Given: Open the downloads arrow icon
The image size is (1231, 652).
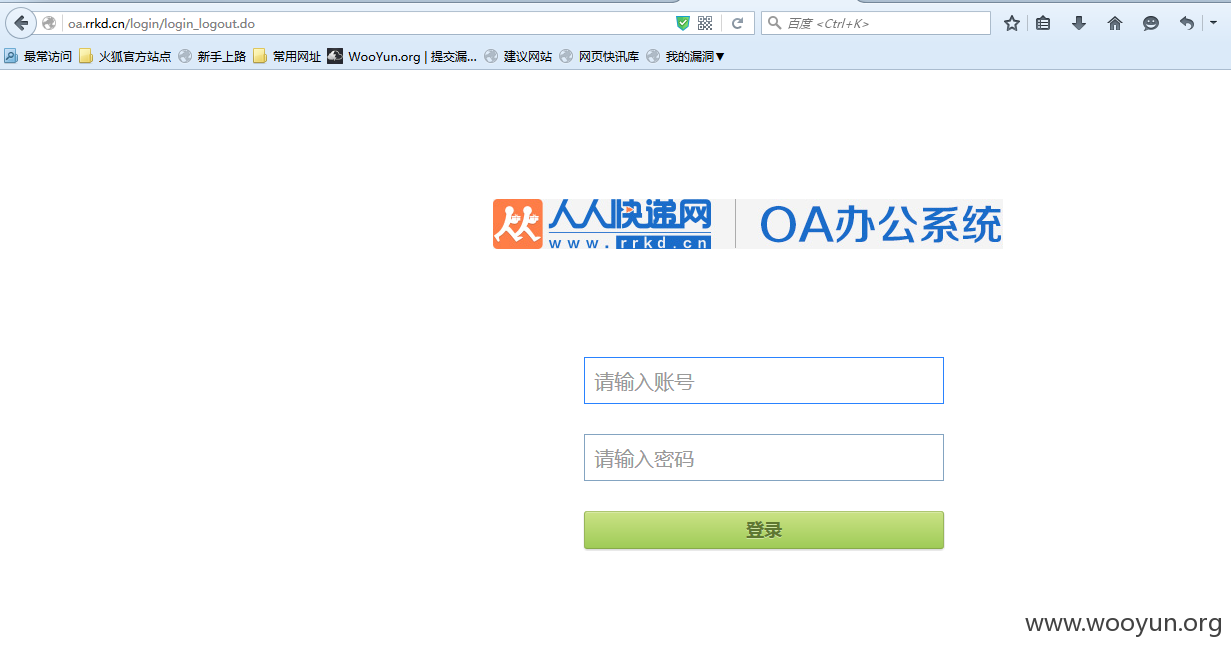Looking at the screenshot, I should click(1079, 23).
